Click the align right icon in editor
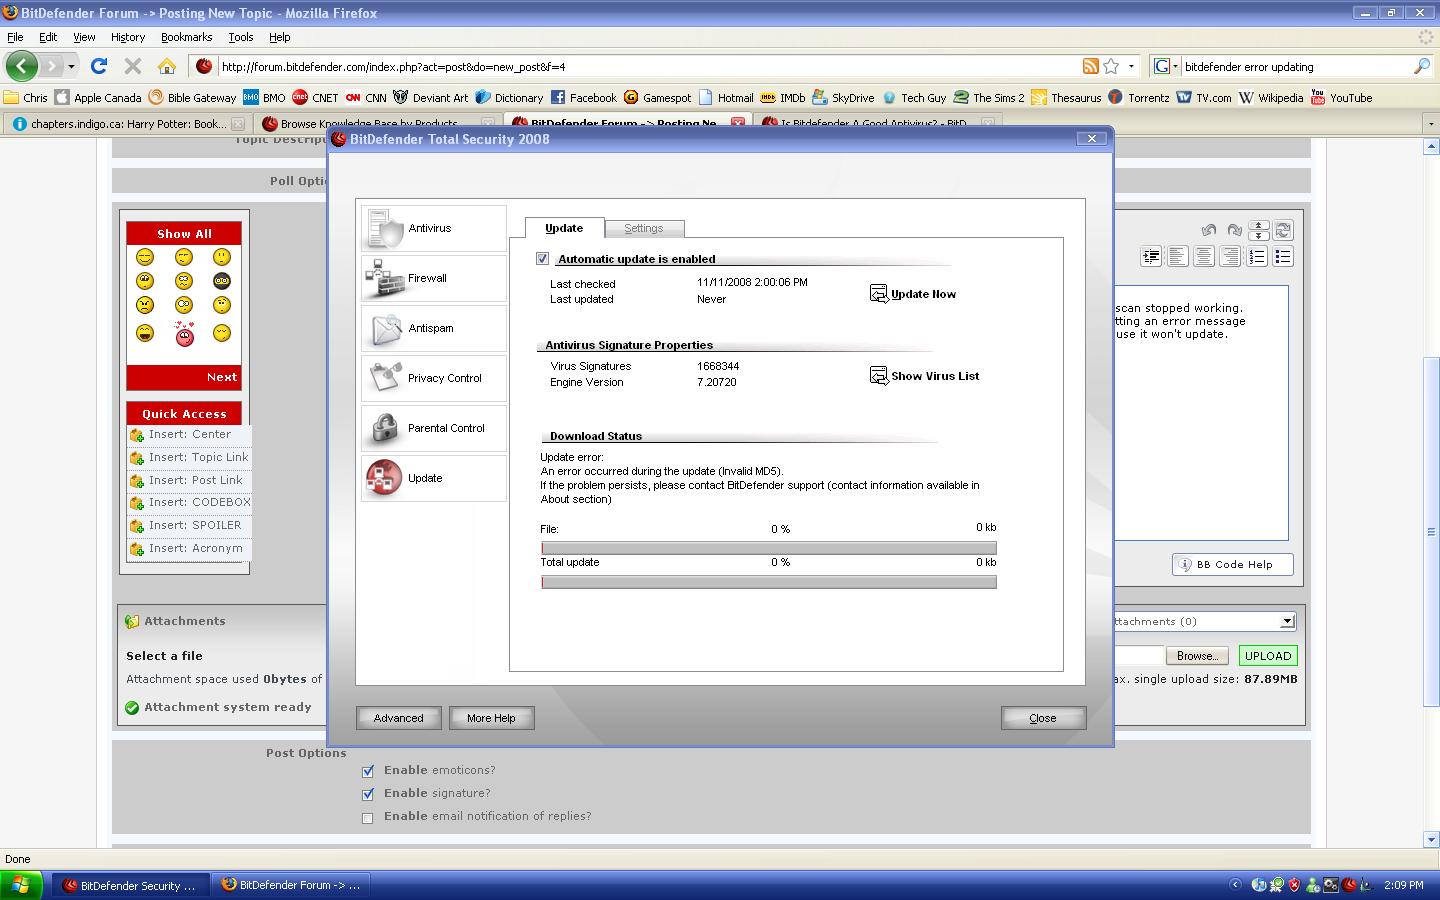Screen dimensions: 1440x900 1230,257
